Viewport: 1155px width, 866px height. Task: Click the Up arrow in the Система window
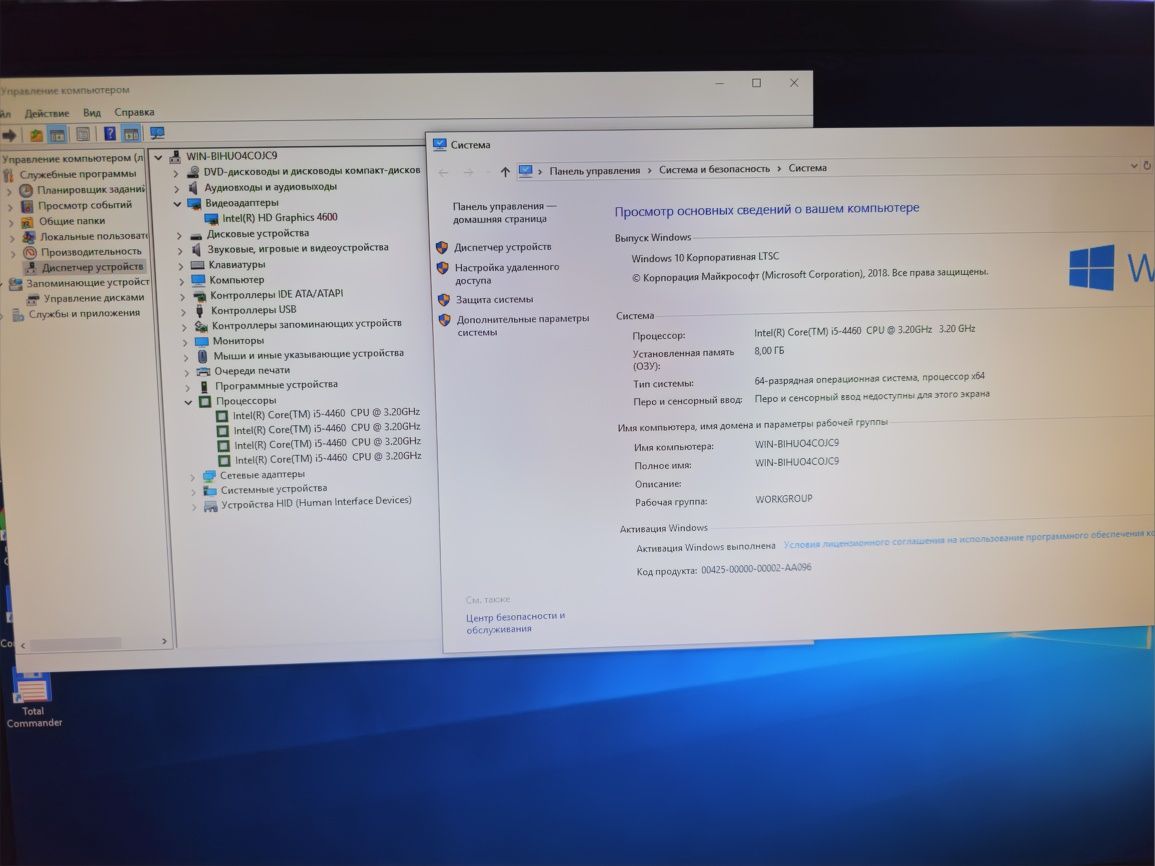coord(505,172)
